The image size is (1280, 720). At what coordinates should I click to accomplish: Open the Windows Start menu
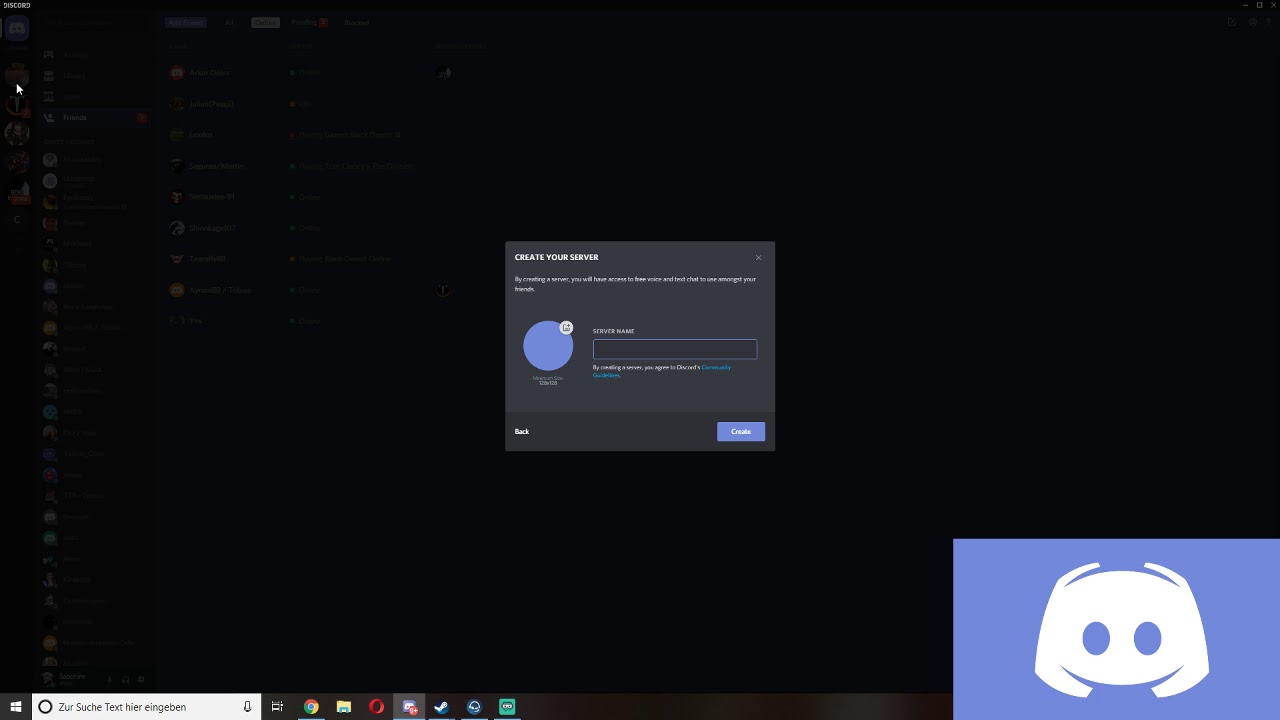[x=16, y=707]
